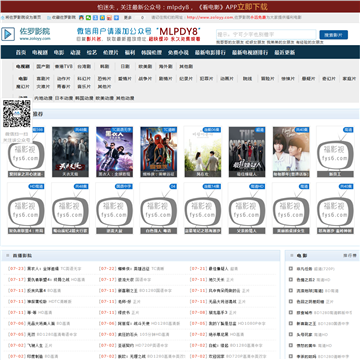The height and width of the screenshot is (360, 360).
Task: Open the 首页 navigation menu item
Action: (21, 52)
